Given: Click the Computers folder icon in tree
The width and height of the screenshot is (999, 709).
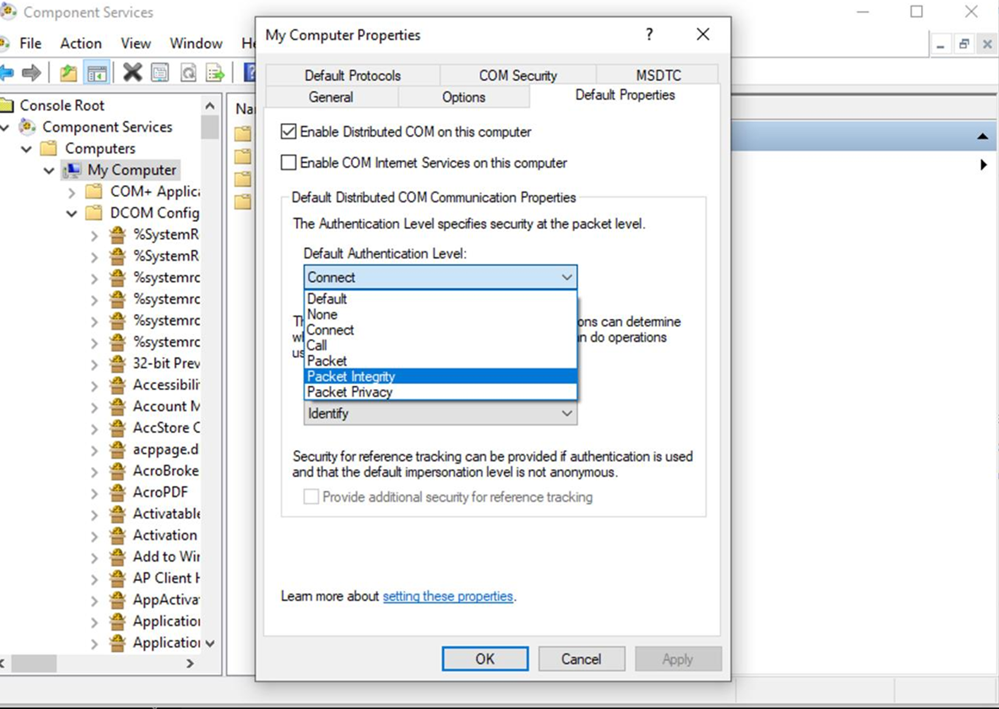Looking at the screenshot, I should coord(48,148).
